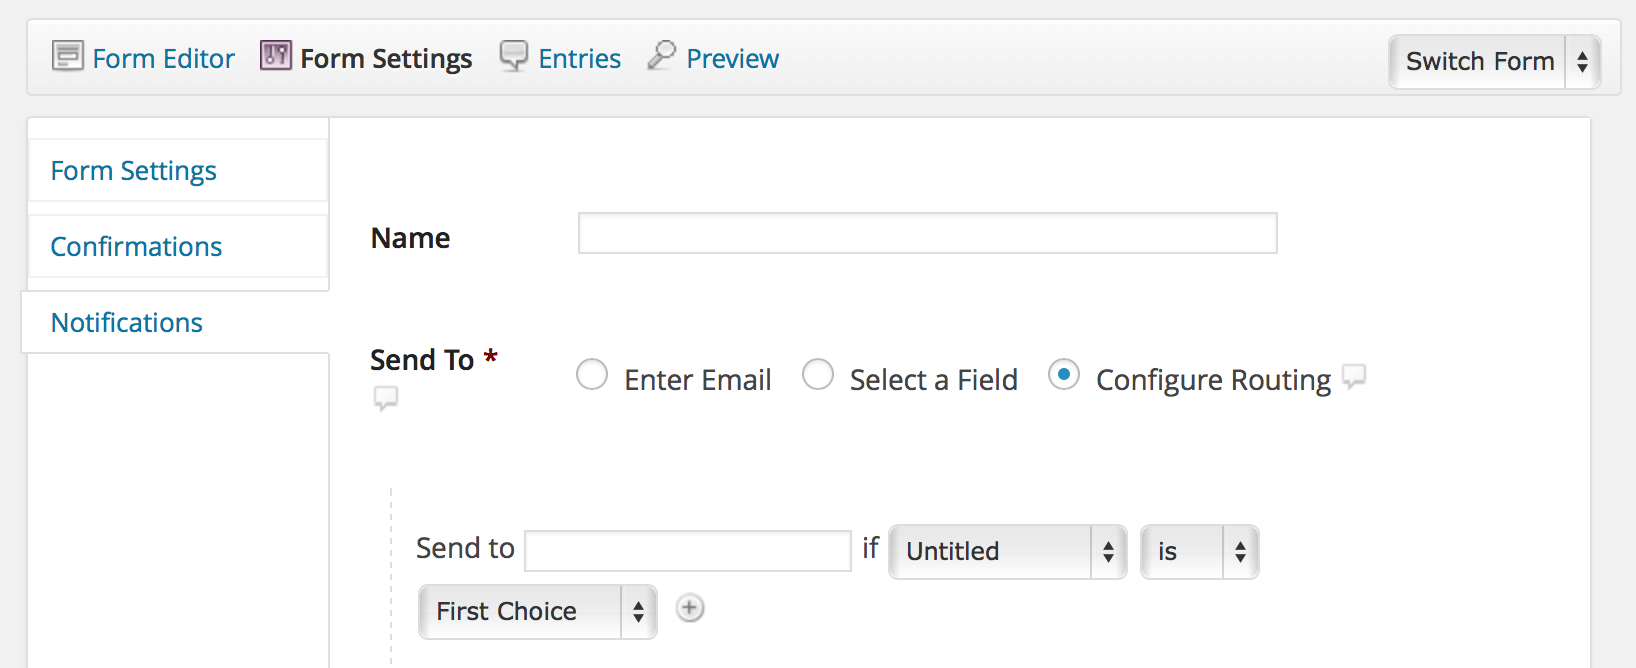Open the Switch Form selector
This screenshot has height=668, width=1636.
pyautogui.click(x=1480, y=61)
